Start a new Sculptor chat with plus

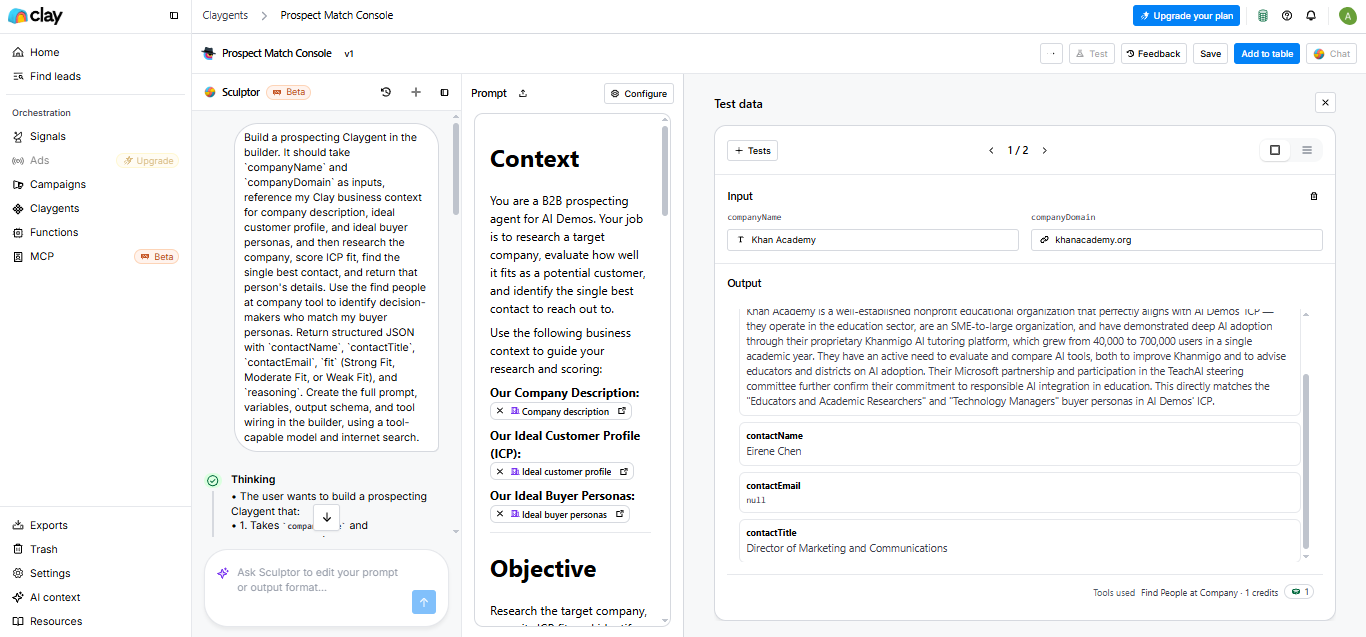pos(416,92)
